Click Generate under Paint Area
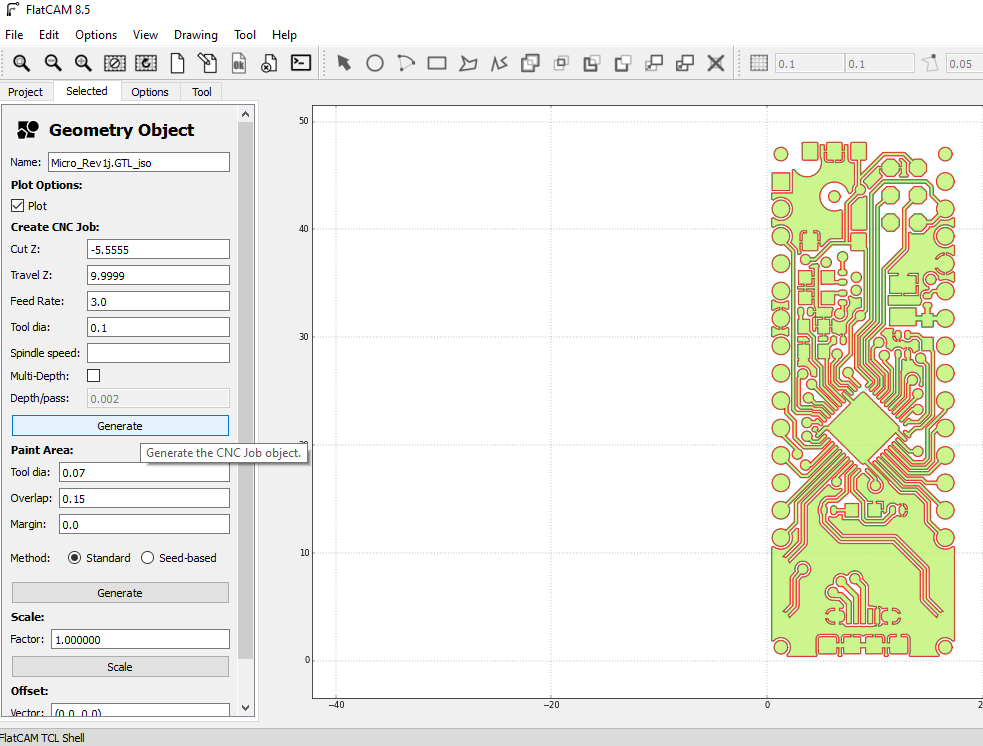Image resolution: width=983 pixels, height=746 pixels. [x=120, y=593]
